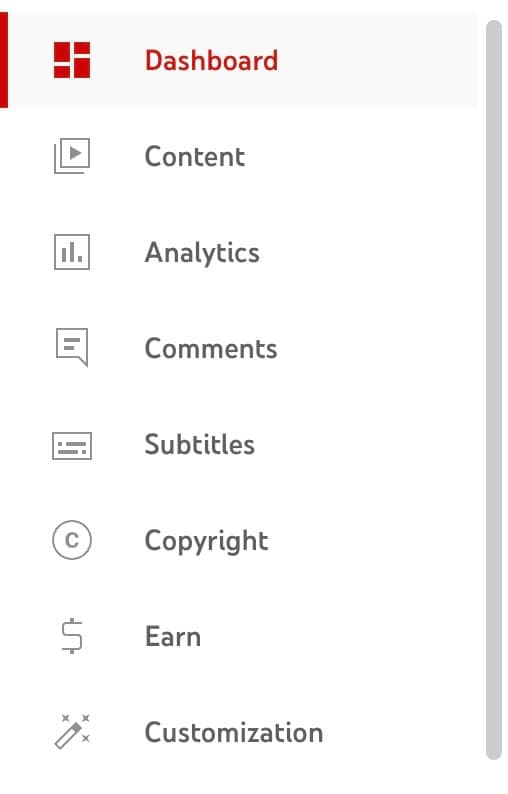Click the Comments speech bubble icon
Viewport: 508px width, 794px height.
click(72, 347)
